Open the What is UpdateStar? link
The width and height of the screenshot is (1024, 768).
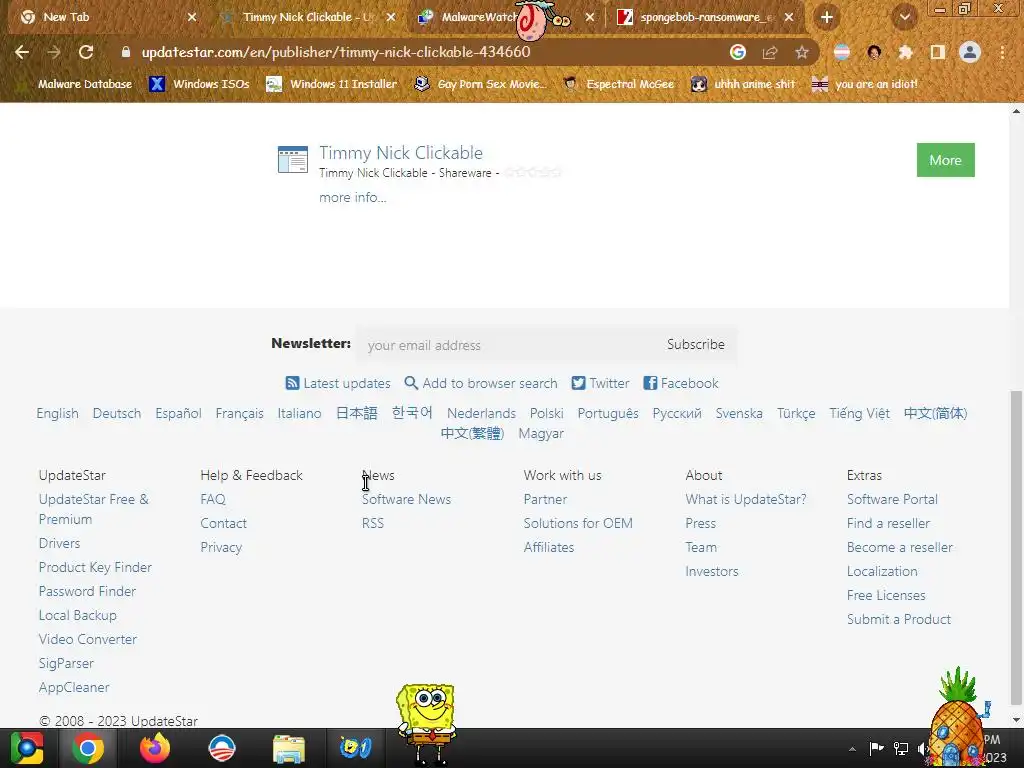pos(746,499)
